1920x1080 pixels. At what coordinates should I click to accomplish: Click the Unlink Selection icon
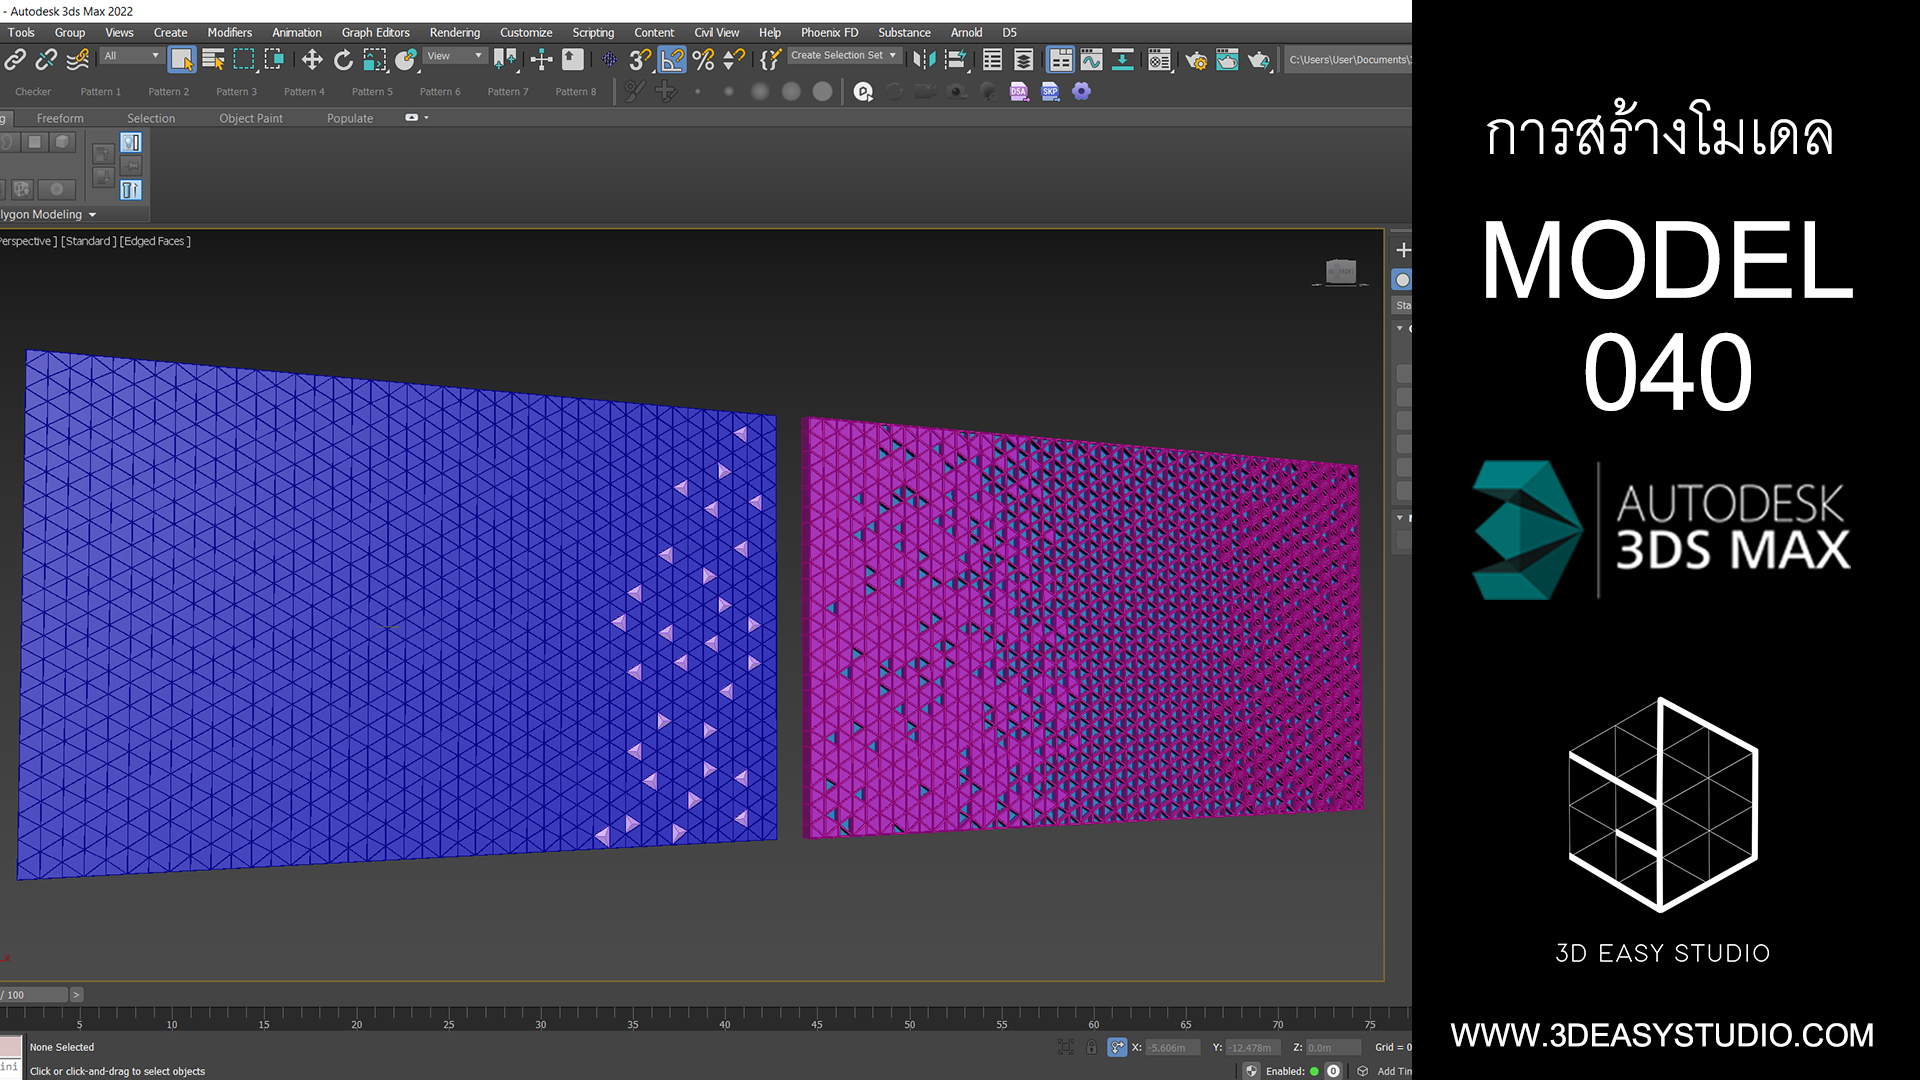pyautogui.click(x=46, y=60)
